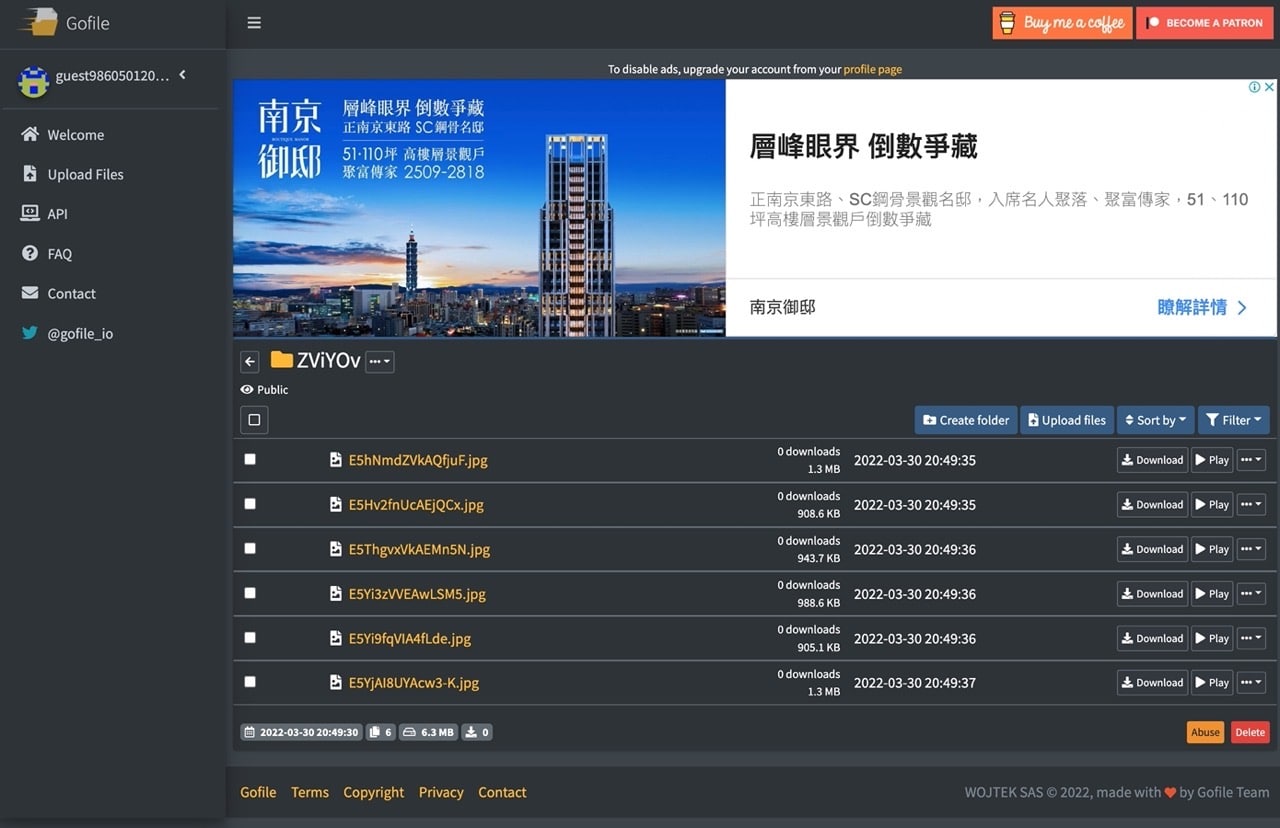The width and height of the screenshot is (1280, 828).
Task: Click the Create folder button
Action: pos(966,420)
